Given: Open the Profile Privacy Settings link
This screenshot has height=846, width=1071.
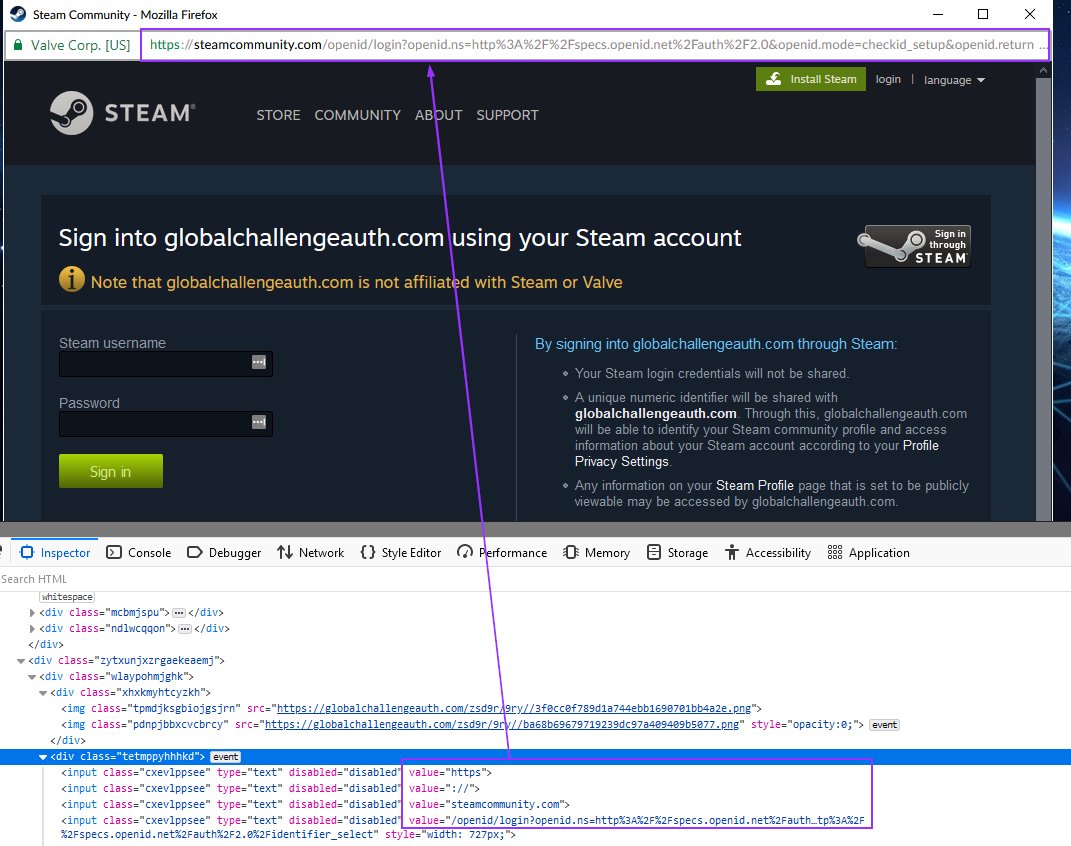Looking at the screenshot, I should (757, 453).
